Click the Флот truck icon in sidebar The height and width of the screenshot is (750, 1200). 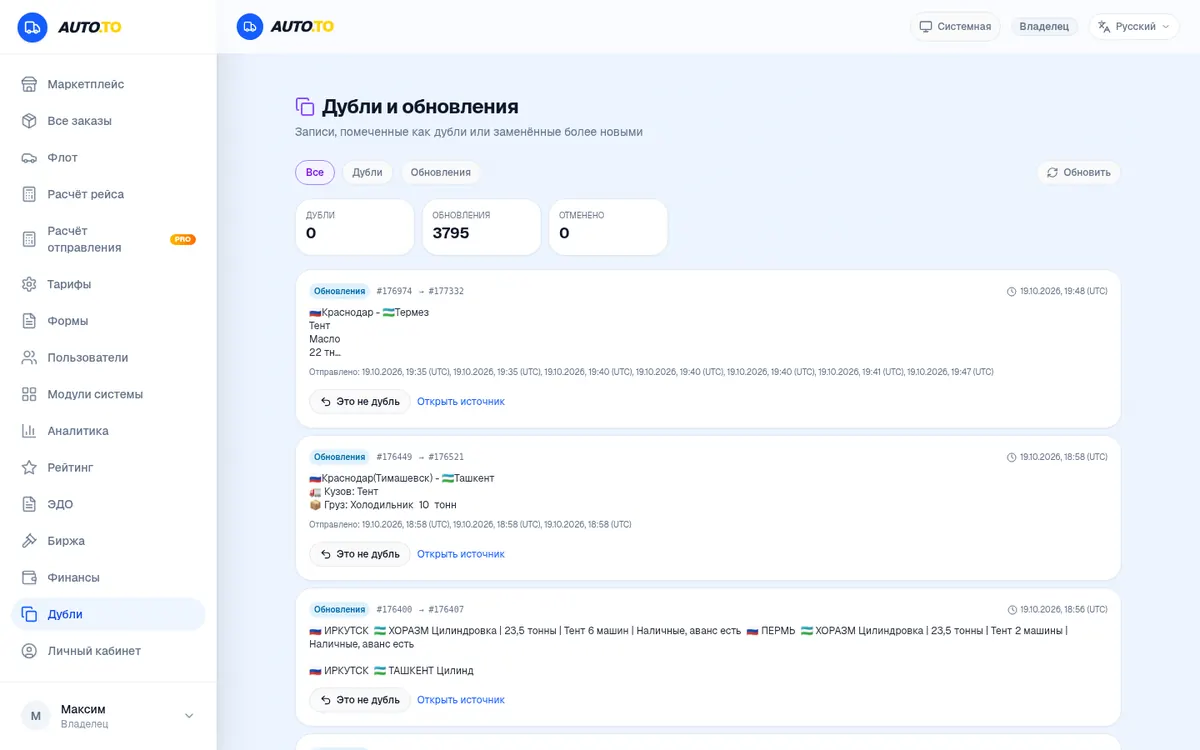click(29, 157)
